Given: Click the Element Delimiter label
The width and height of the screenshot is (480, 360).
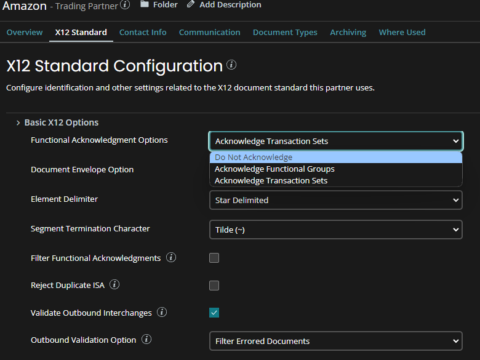Looking at the screenshot, I should coord(64,199).
